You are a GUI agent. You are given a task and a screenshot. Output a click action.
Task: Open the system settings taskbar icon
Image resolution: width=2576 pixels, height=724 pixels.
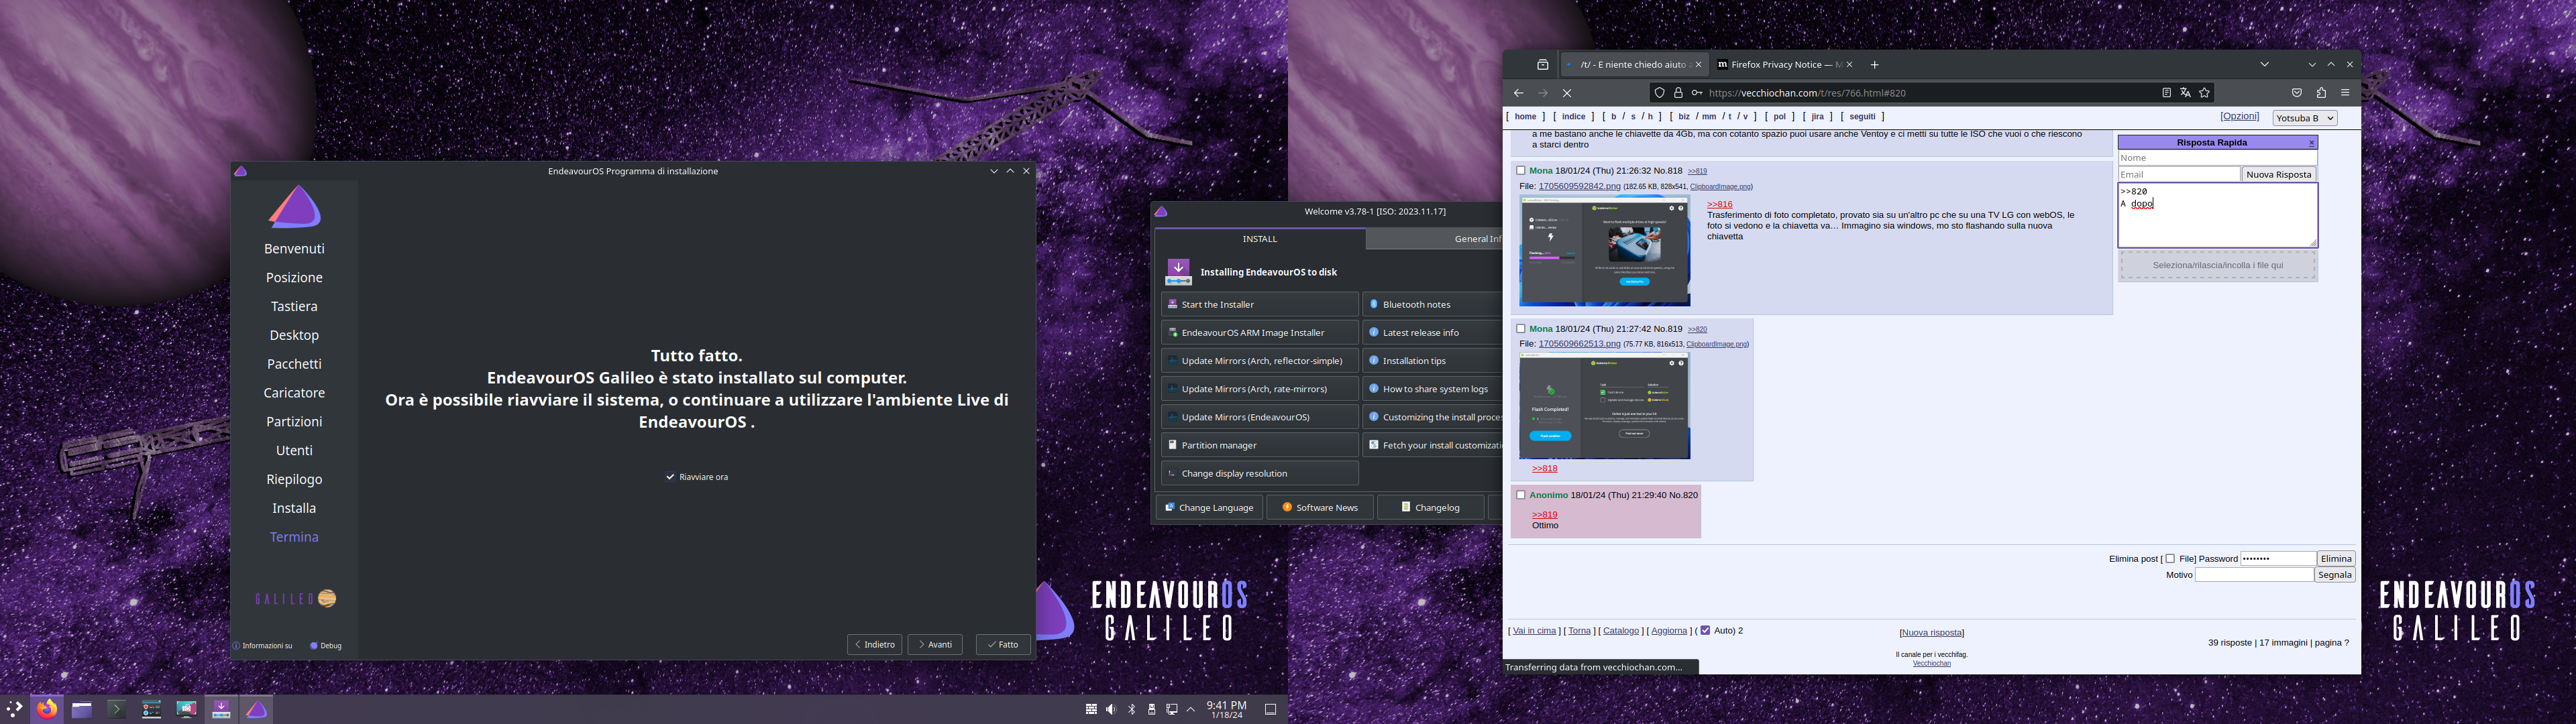click(x=152, y=709)
